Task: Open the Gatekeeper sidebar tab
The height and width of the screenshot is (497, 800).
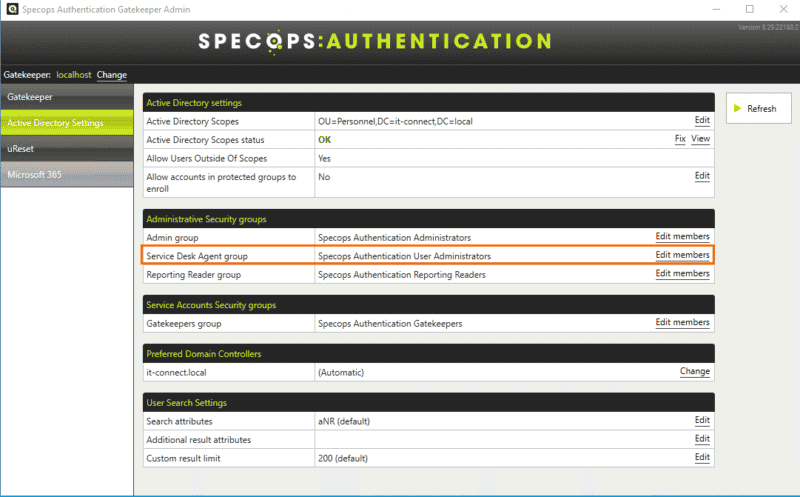Action: [67, 97]
